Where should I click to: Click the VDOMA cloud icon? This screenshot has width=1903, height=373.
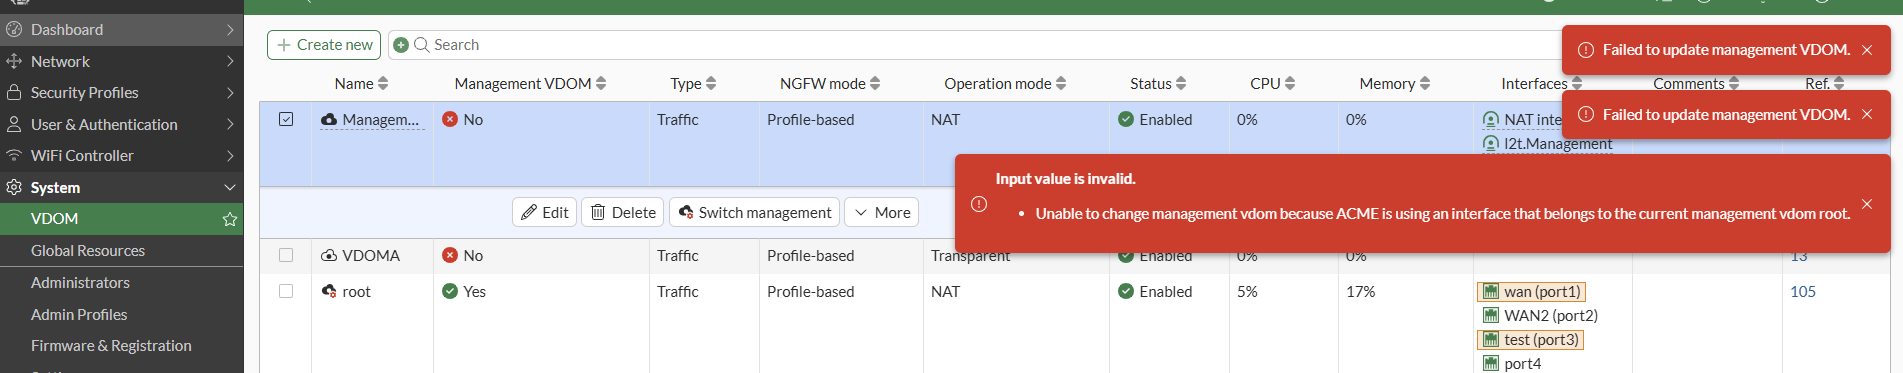pos(329,255)
